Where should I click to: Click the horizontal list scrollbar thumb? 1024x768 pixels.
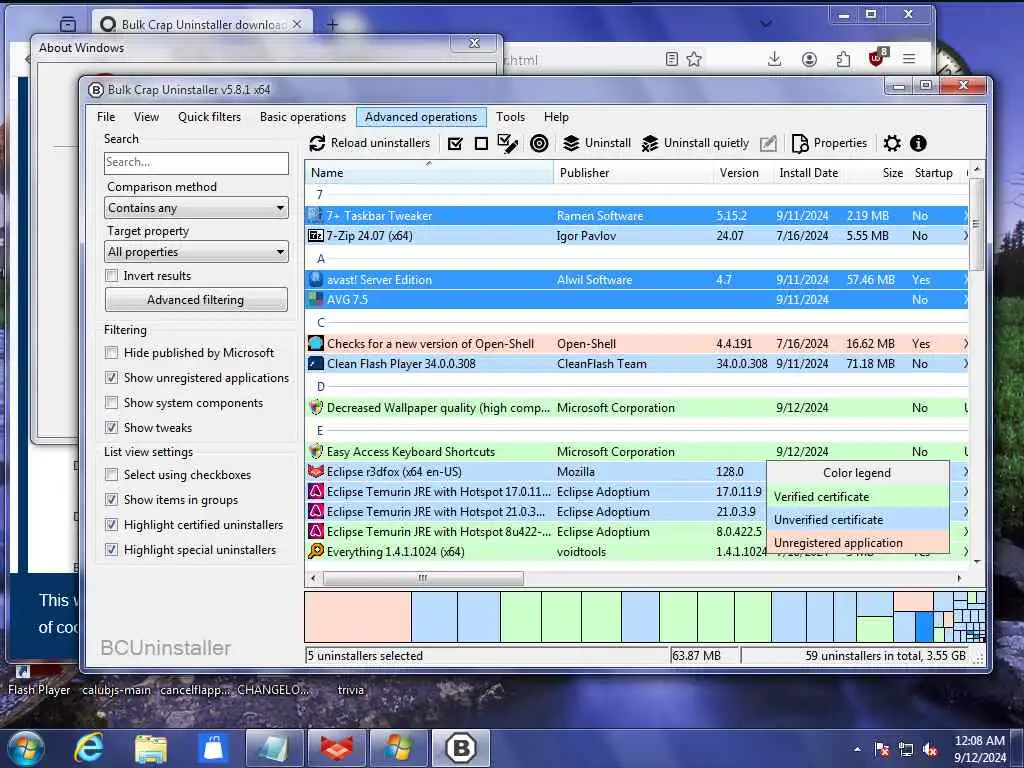coord(423,578)
